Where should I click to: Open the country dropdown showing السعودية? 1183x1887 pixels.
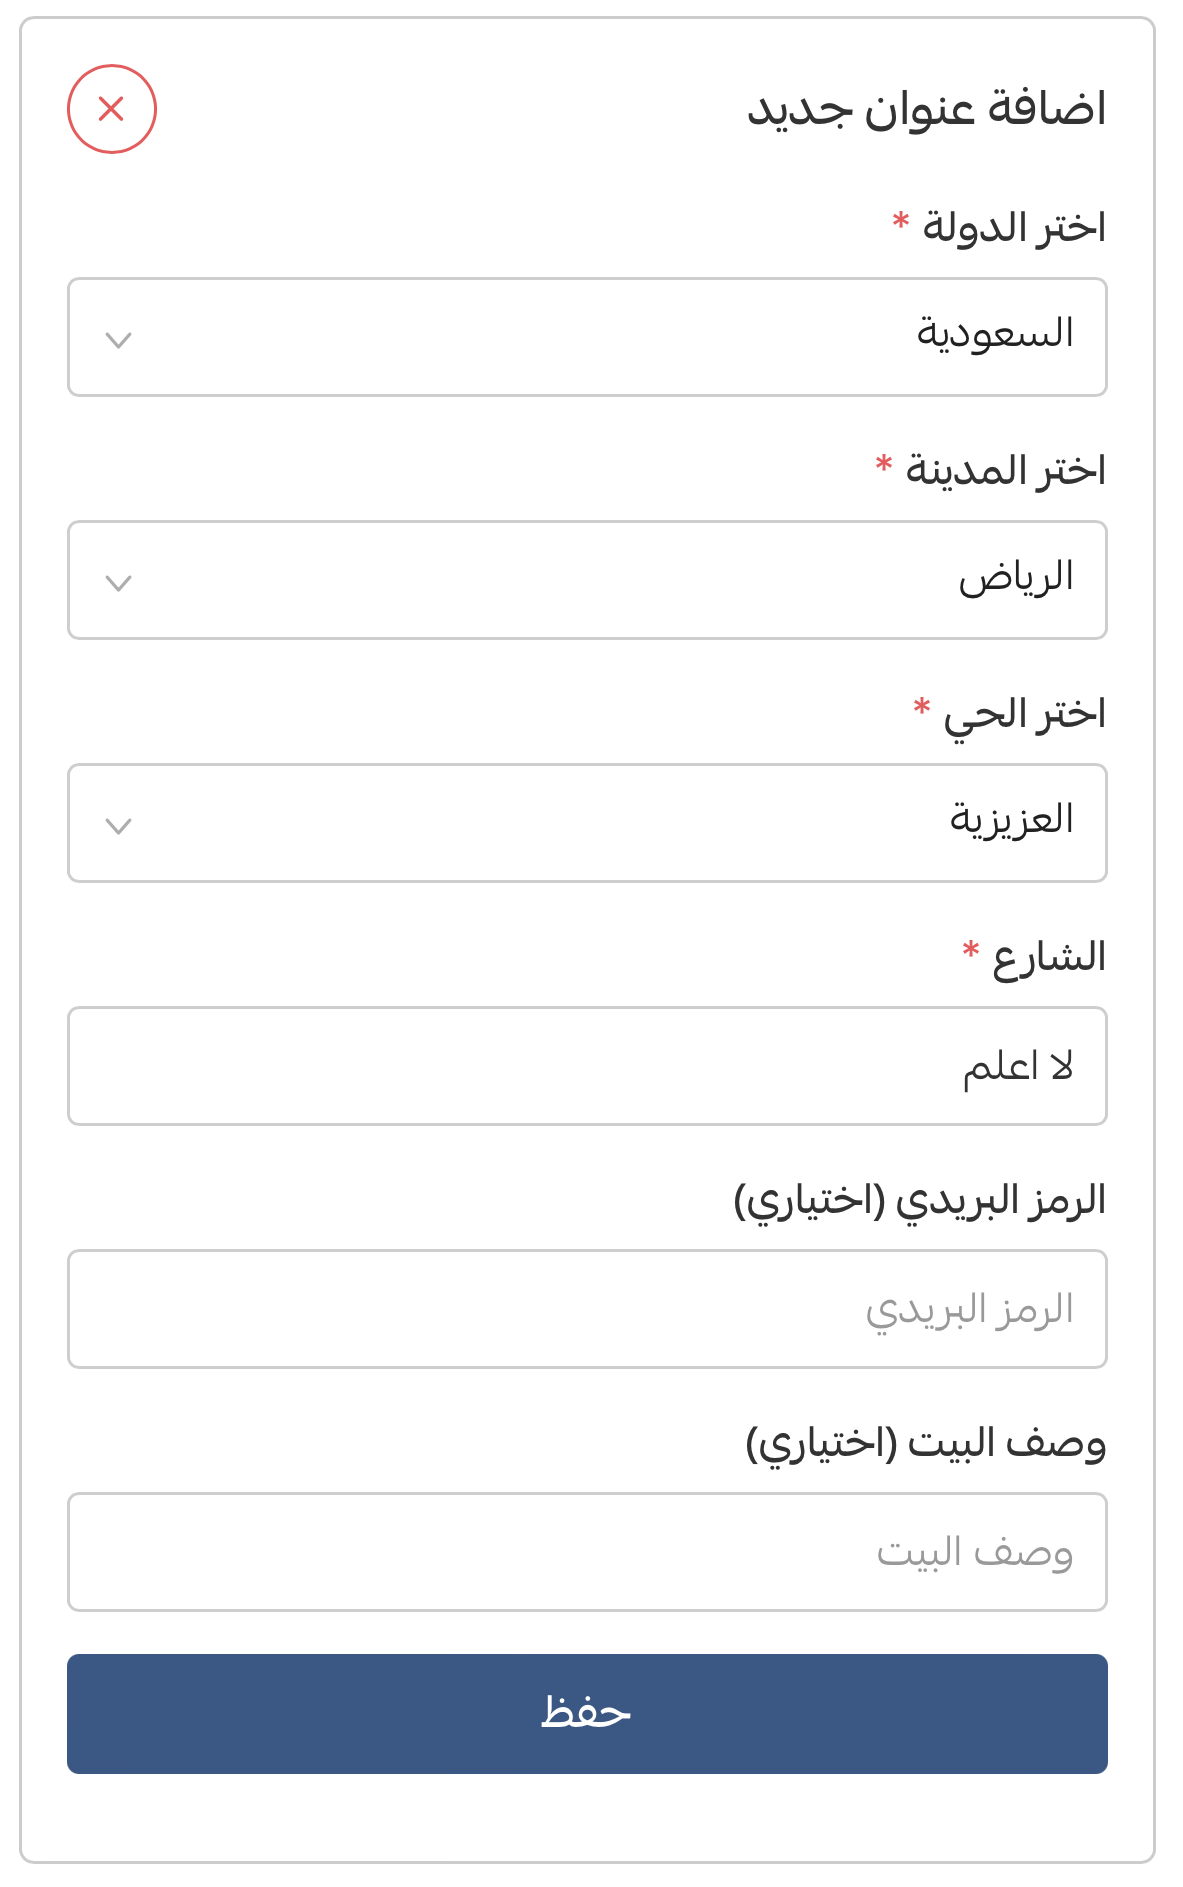(x=587, y=337)
